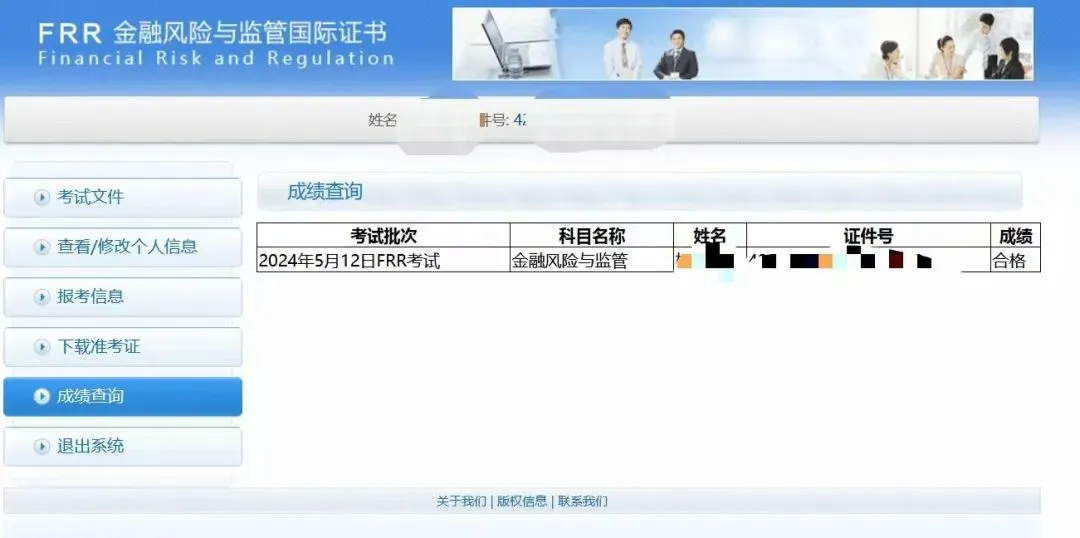Click the 科目名称 column header
The width and height of the screenshot is (1080, 538).
(x=591, y=236)
